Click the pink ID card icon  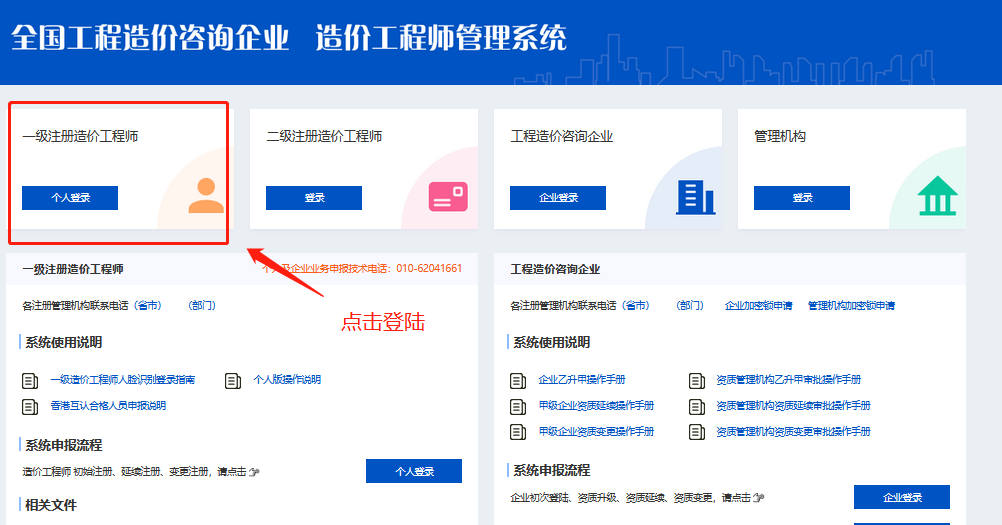click(x=448, y=196)
